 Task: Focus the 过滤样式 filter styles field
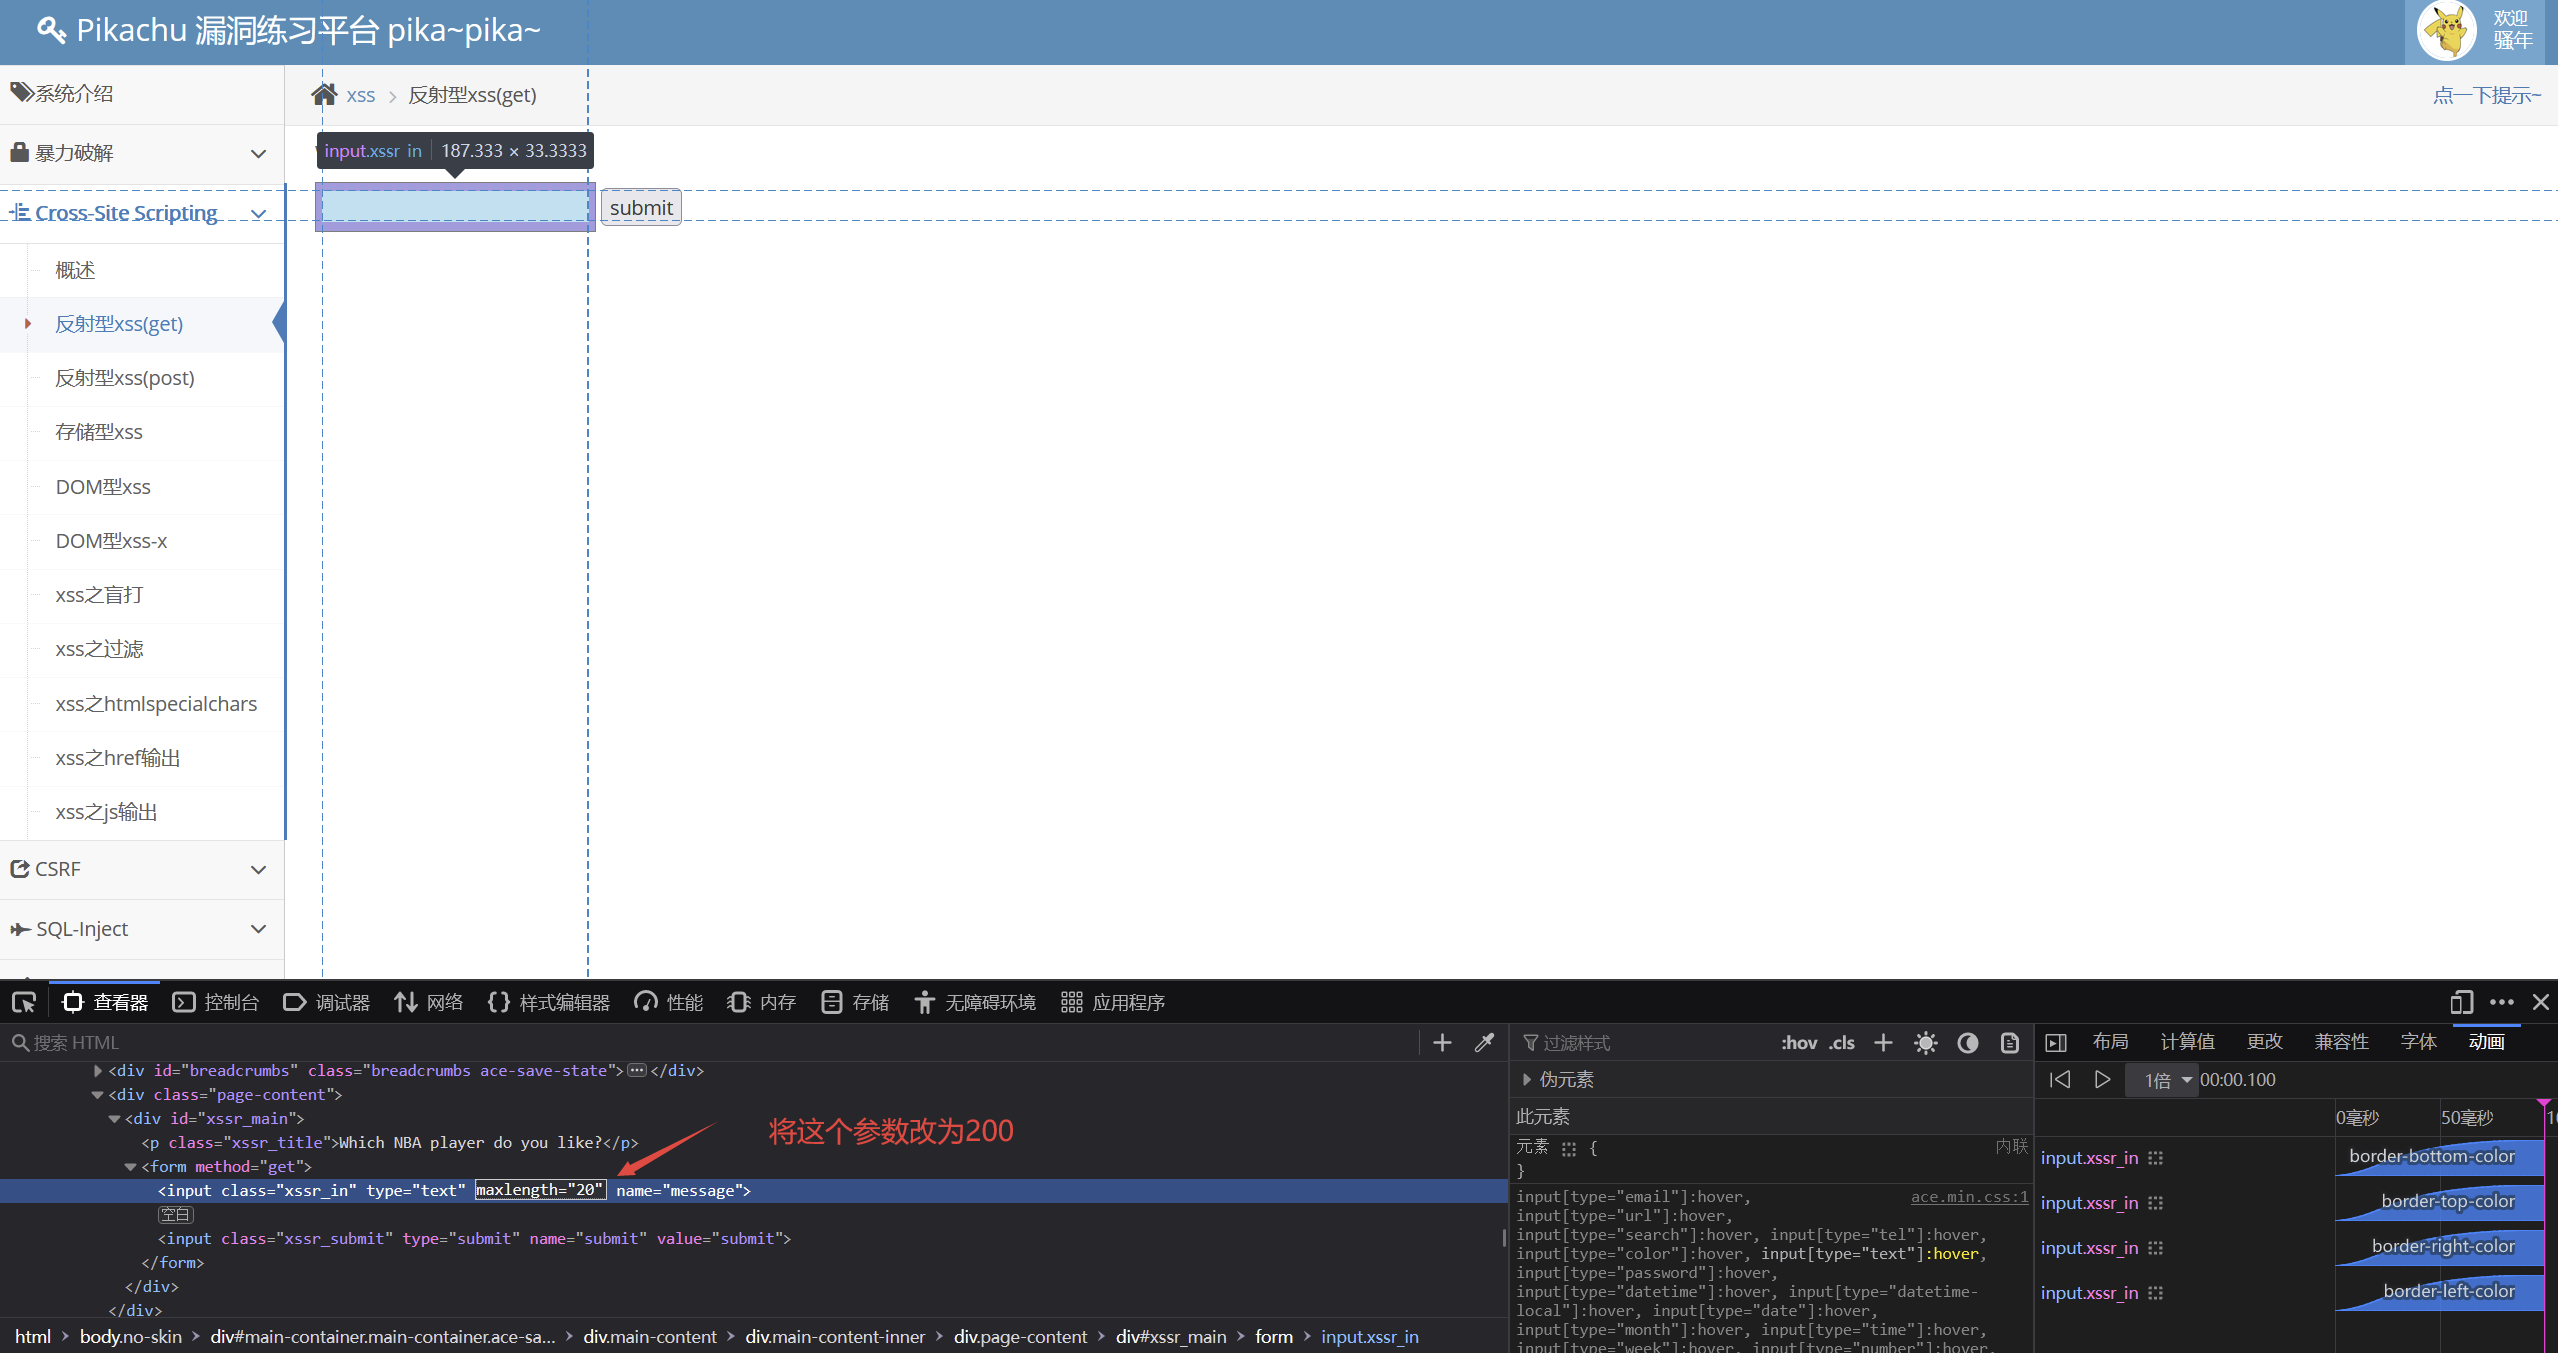(x=1640, y=1043)
